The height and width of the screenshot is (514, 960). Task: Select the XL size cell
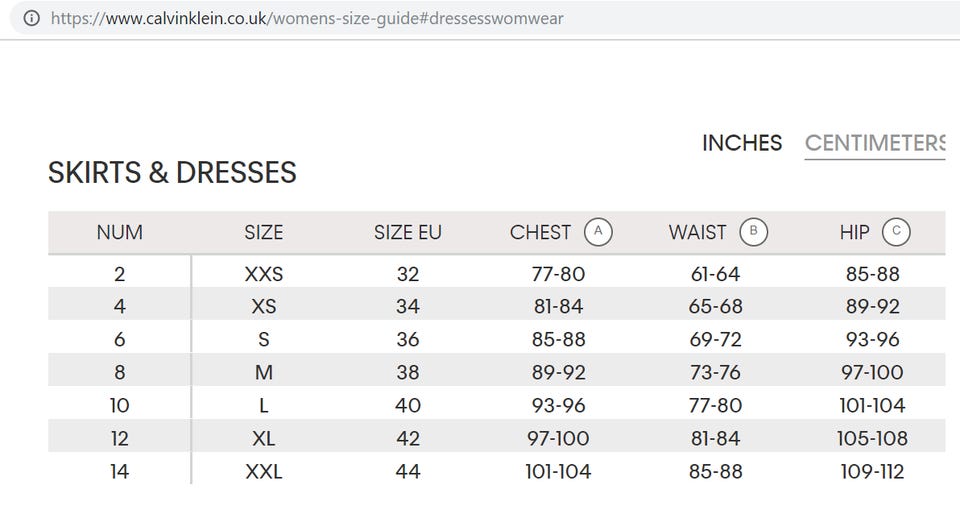point(264,439)
